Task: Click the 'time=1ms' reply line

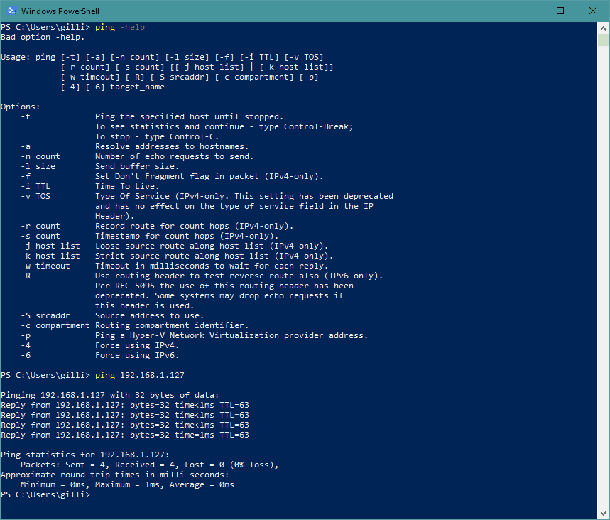Action: (x=125, y=435)
